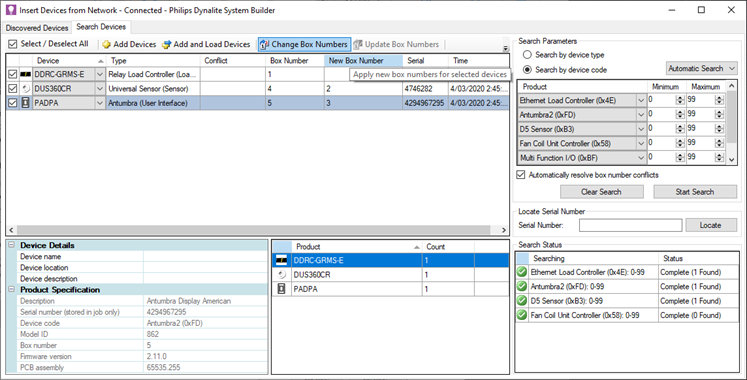Click the Type column header

[152, 60]
